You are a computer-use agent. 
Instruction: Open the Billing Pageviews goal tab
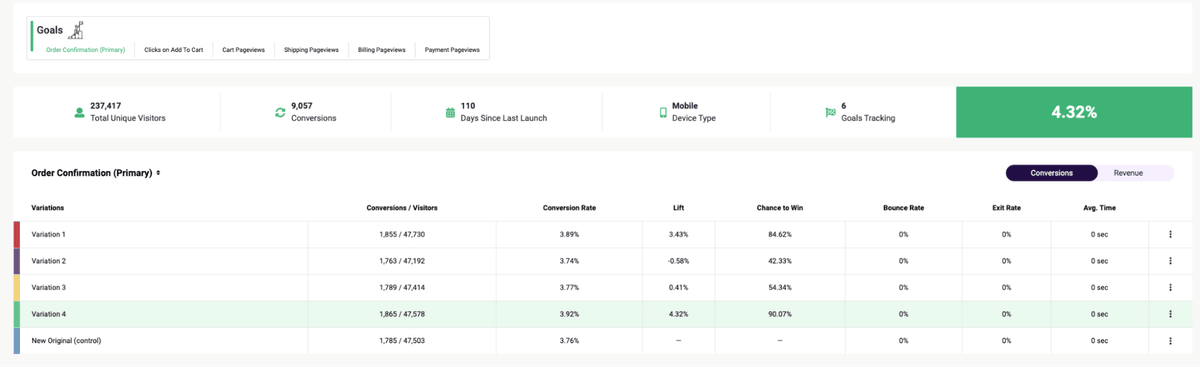click(x=382, y=49)
